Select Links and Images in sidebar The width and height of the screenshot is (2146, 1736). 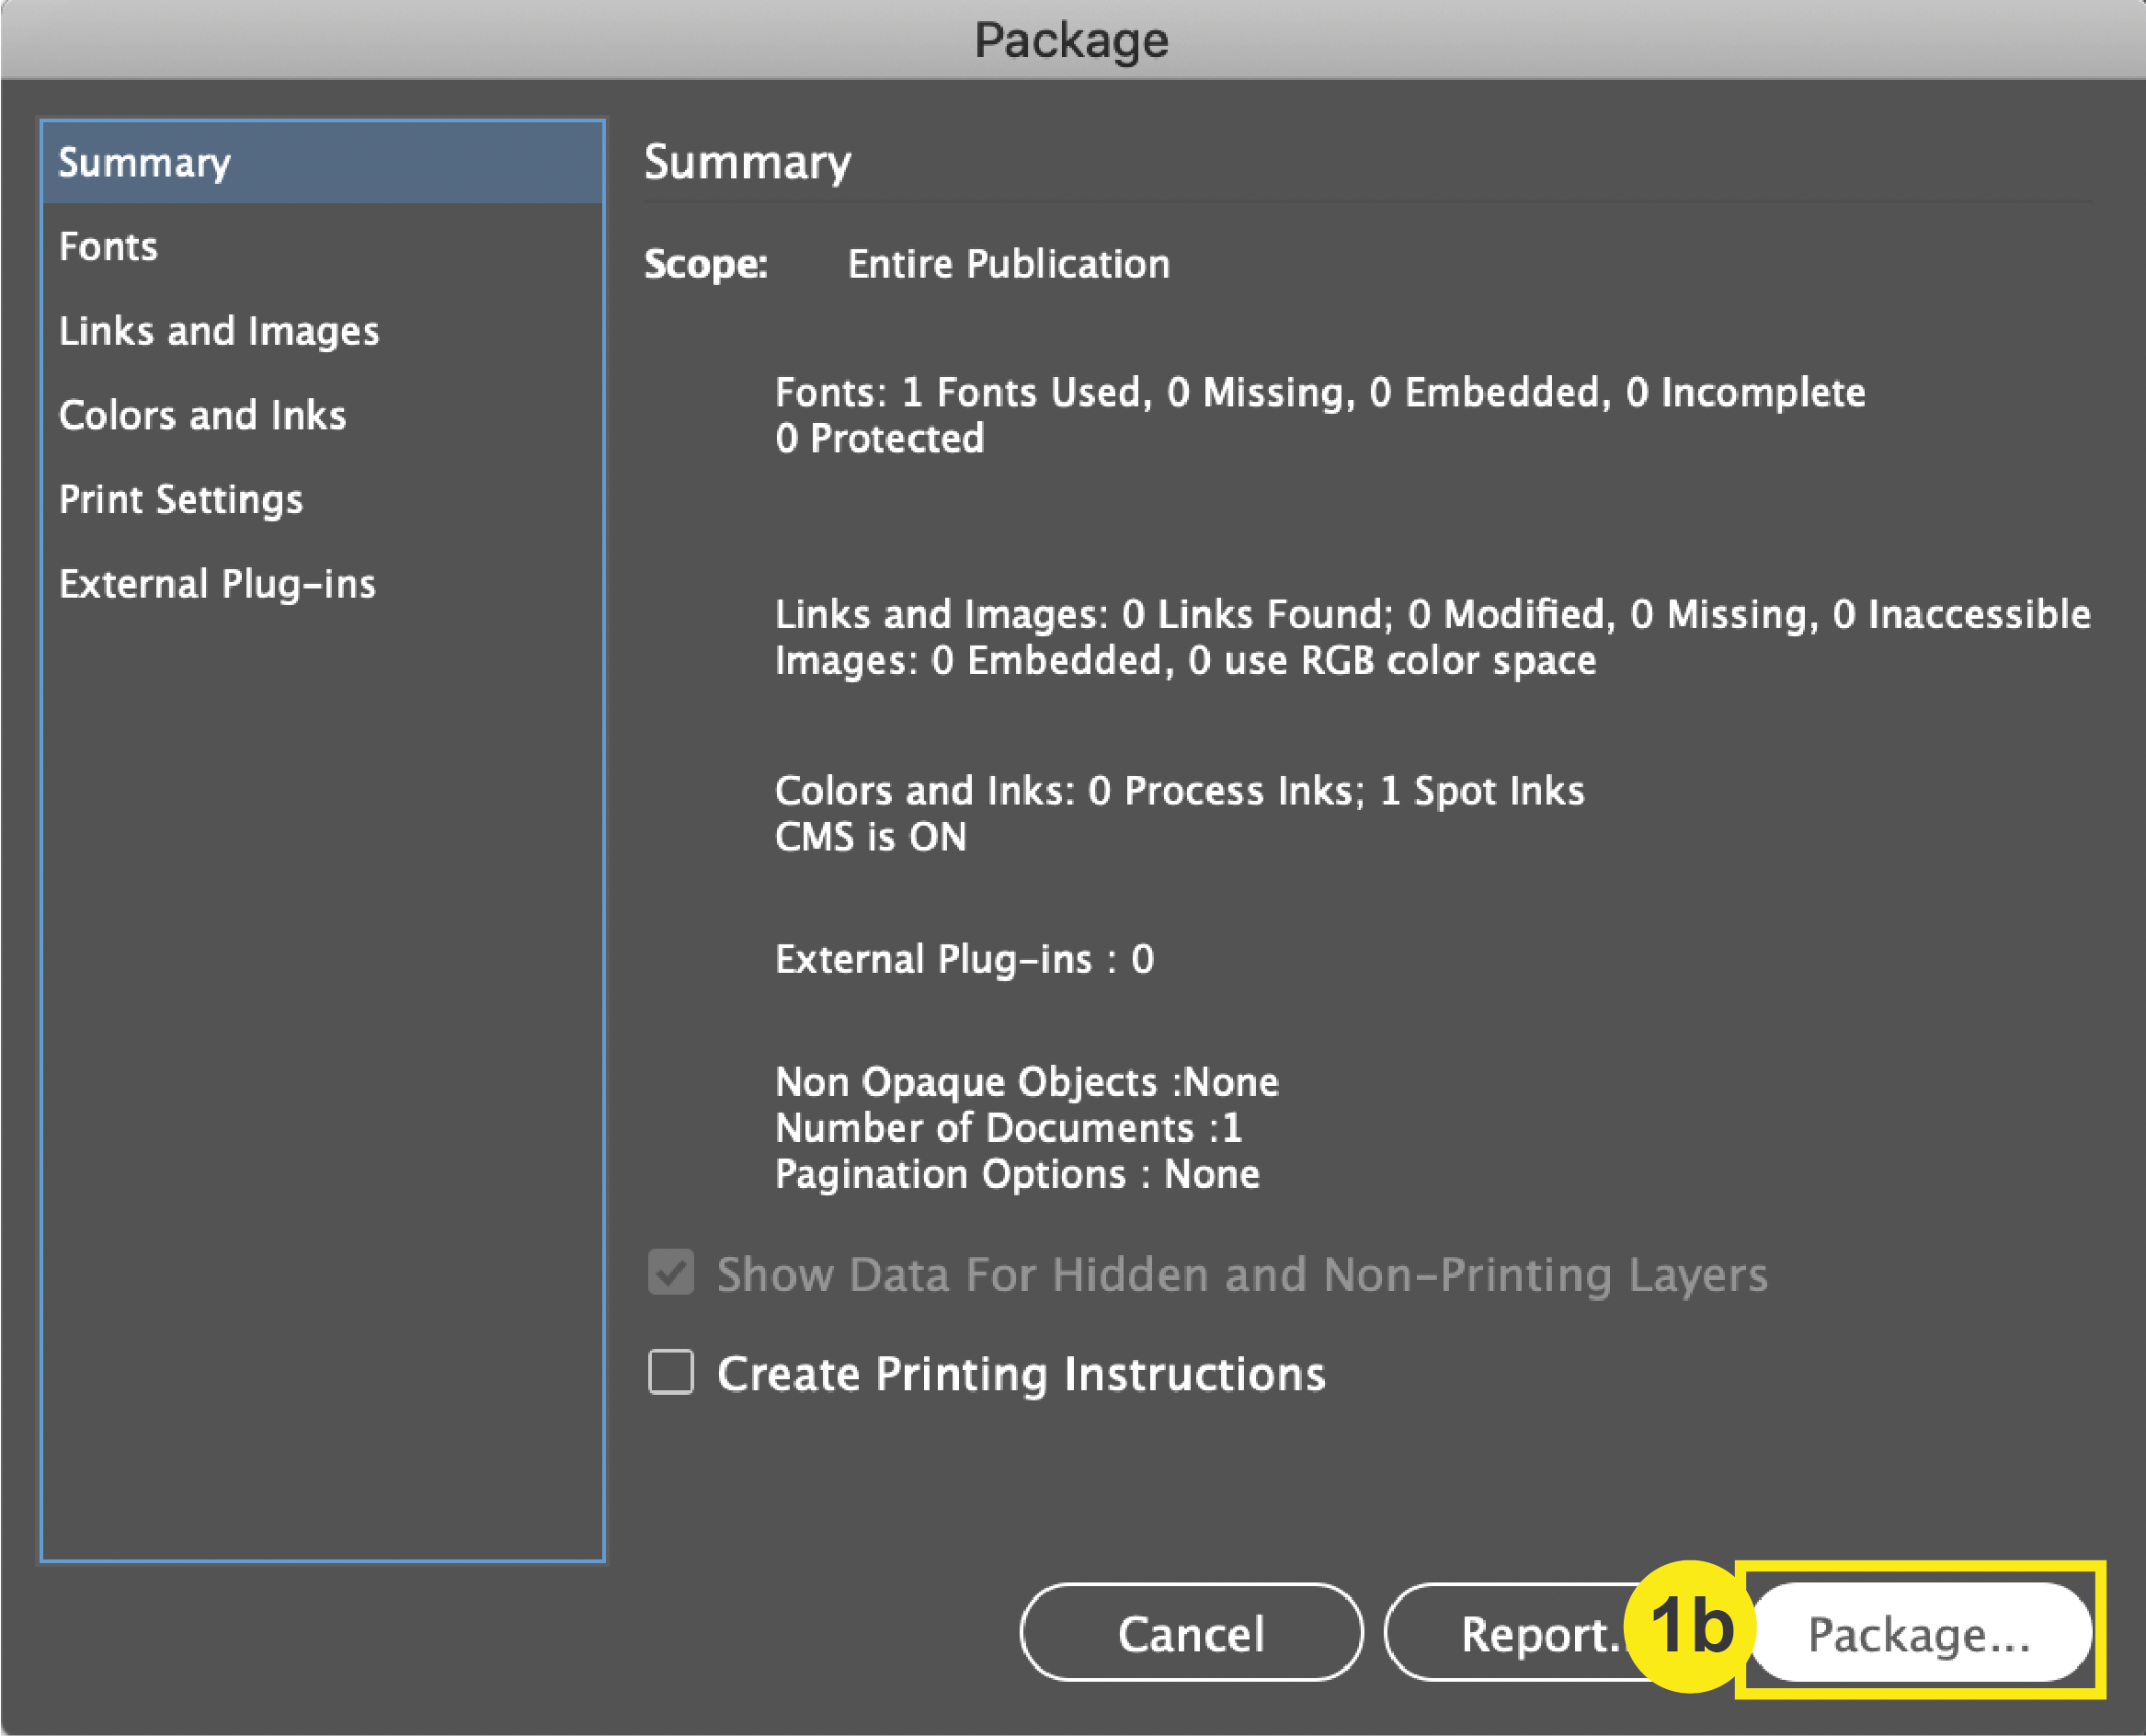point(220,331)
